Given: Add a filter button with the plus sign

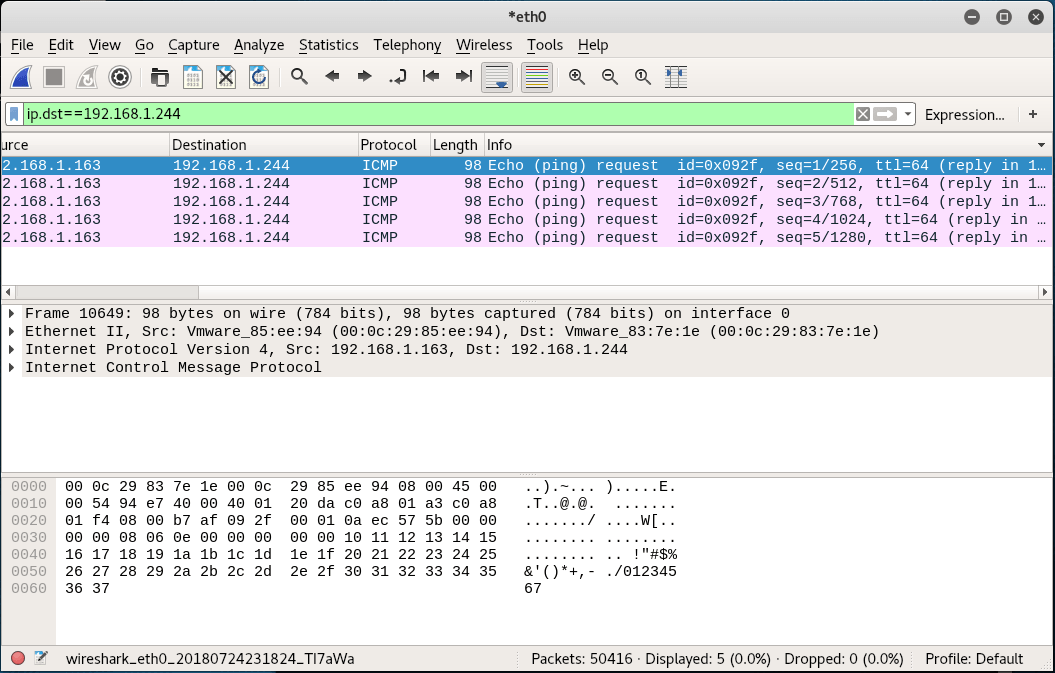Looking at the screenshot, I should pyautogui.click(x=1031, y=114).
